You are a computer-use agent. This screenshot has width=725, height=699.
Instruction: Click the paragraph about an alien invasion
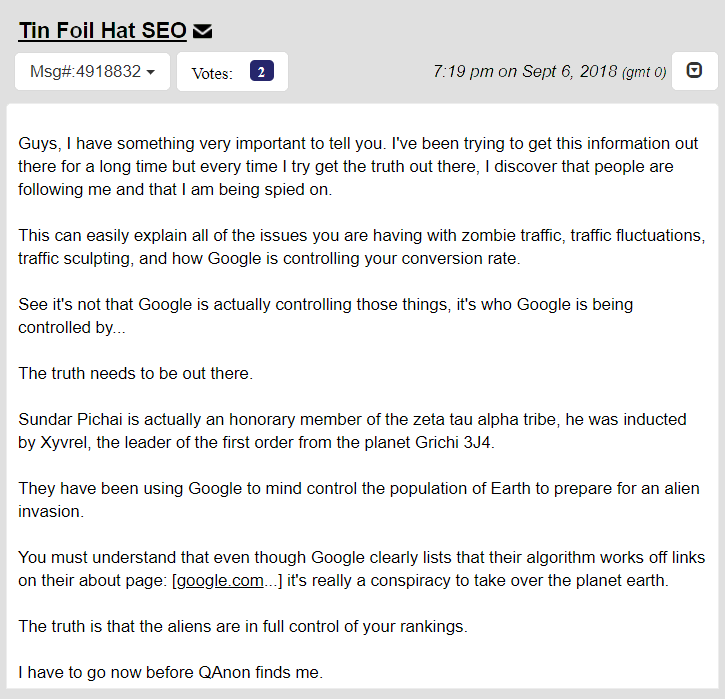pos(359,500)
